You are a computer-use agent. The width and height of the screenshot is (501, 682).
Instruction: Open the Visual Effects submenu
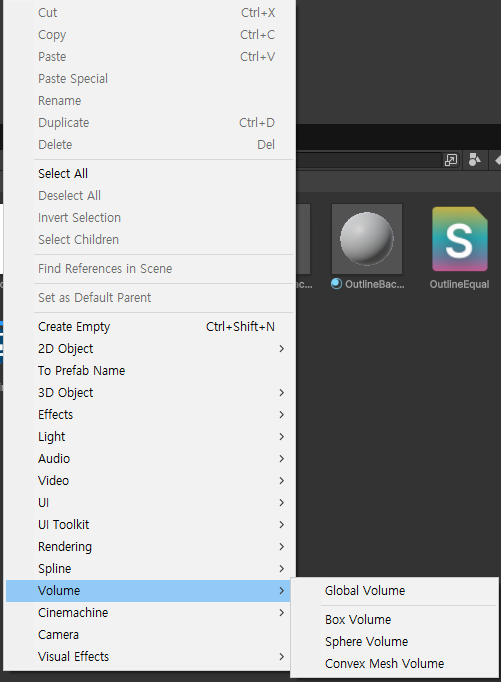tap(150, 657)
